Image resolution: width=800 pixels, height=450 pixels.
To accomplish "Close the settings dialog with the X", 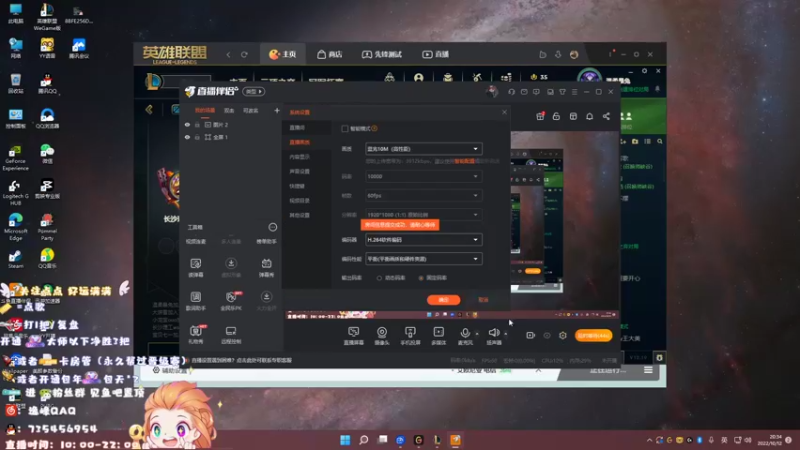I will [504, 112].
